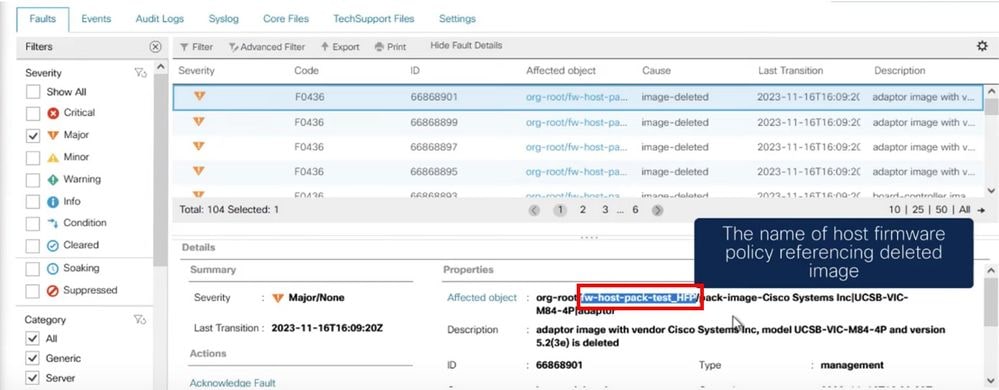Click the Warning teal diamond icon

pyautogui.click(x=53, y=180)
